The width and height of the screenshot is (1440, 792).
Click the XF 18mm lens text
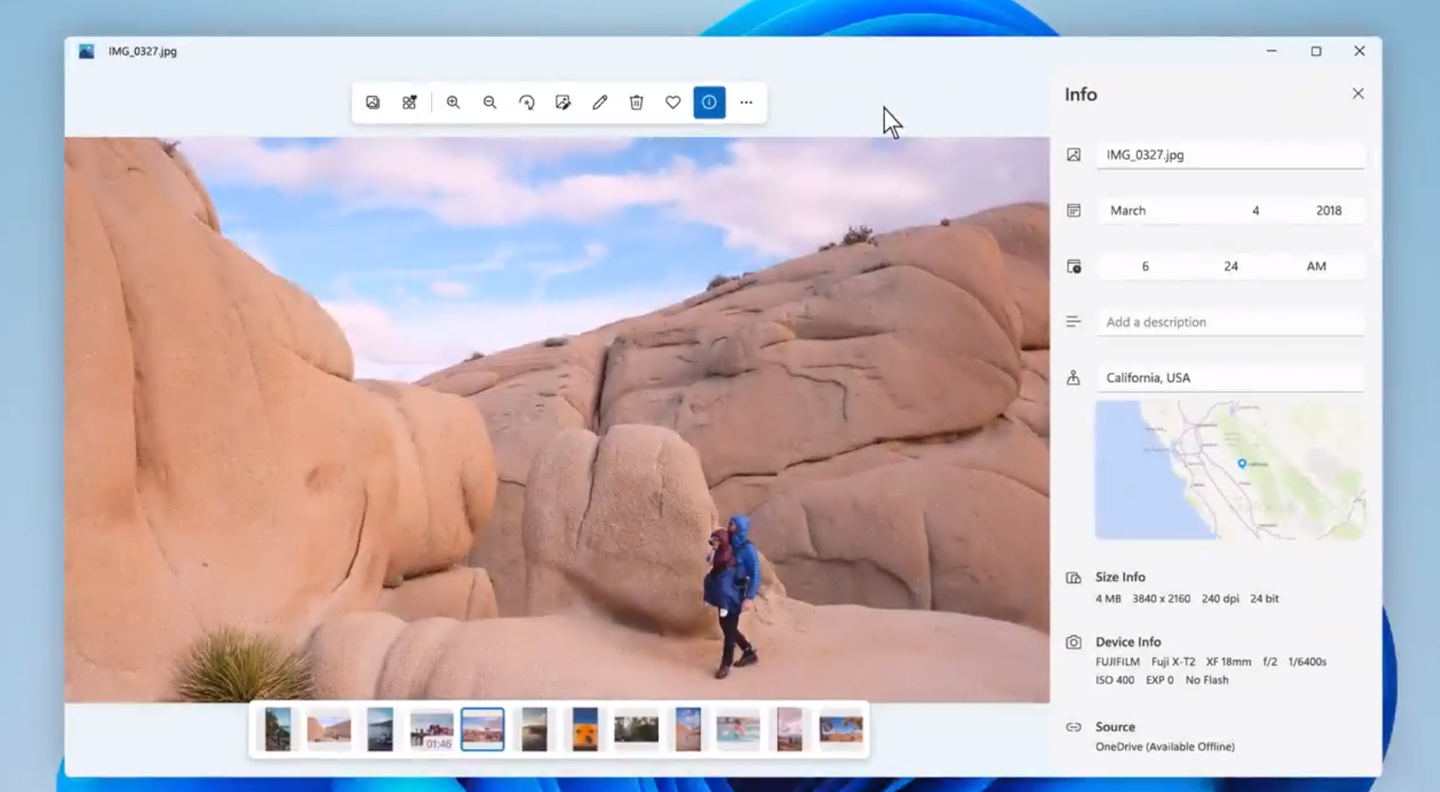(1229, 662)
